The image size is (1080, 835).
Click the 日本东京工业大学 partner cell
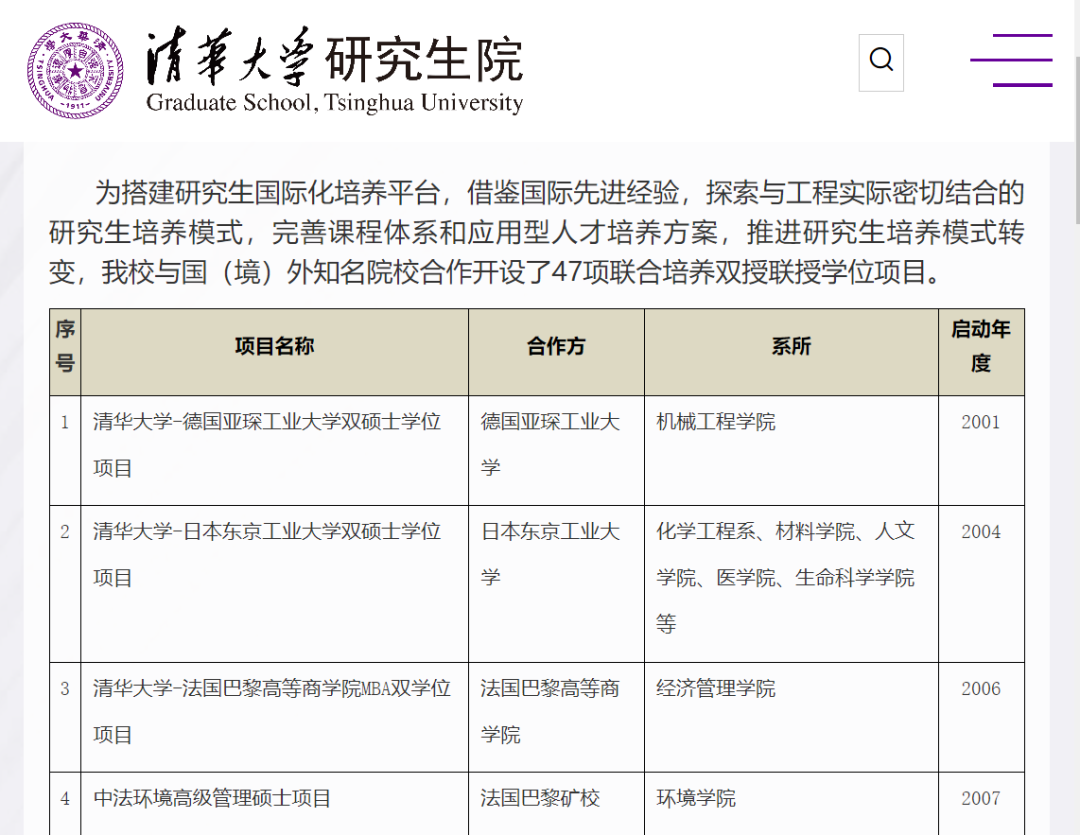557,584
